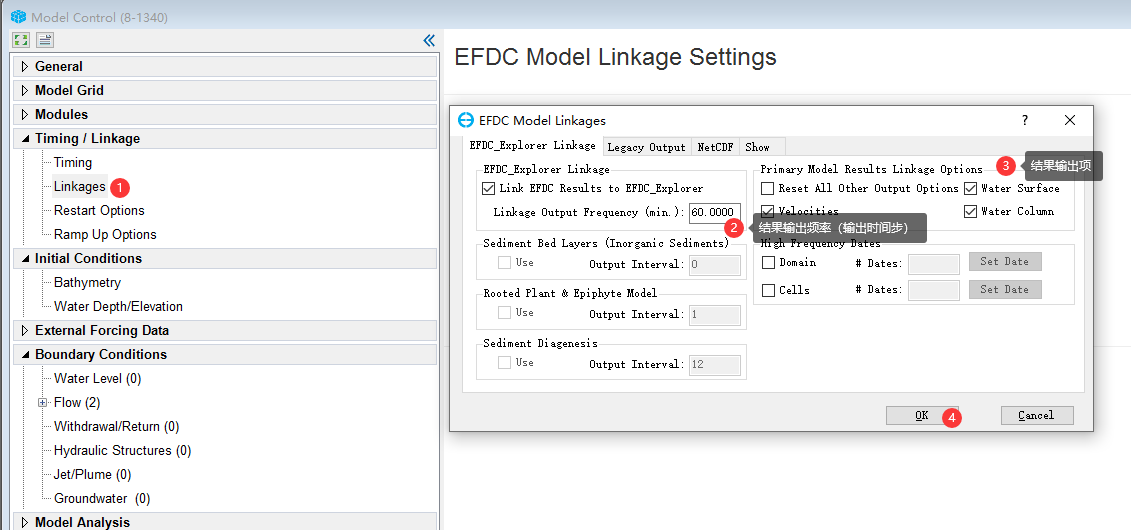Image resolution: width=1131 pixels, height=530 pixels.
Task: Toggle the Water Column checkbox
Action: tap(970, 211)
